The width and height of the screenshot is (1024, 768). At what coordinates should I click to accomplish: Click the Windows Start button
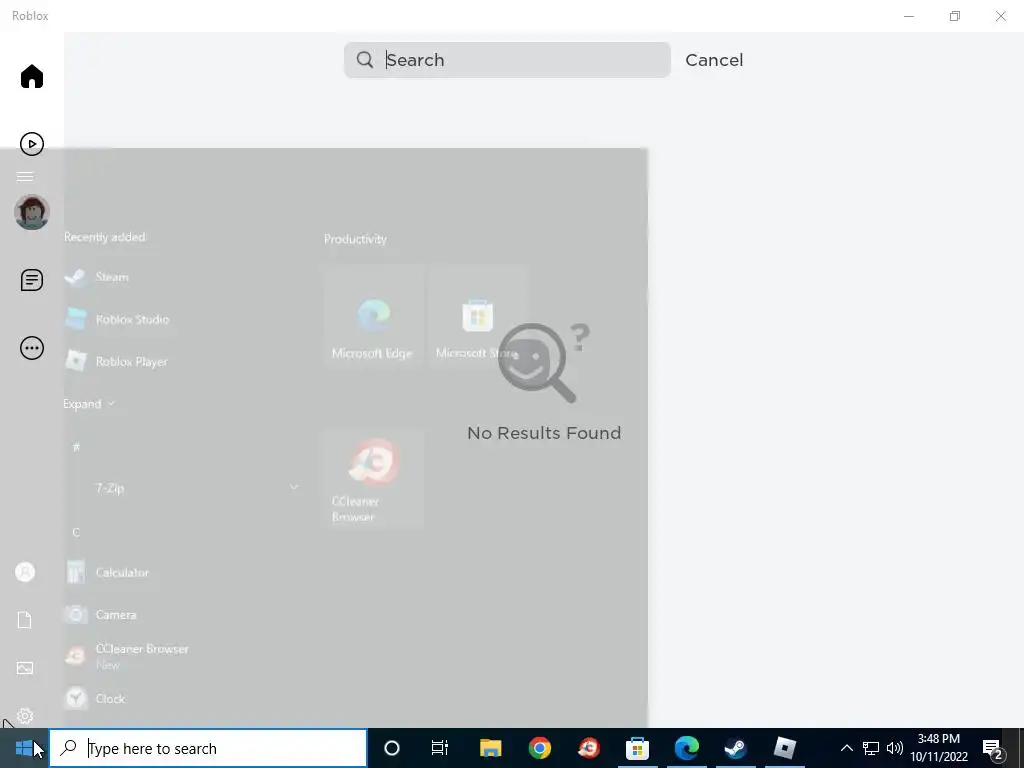pos(24,748)
